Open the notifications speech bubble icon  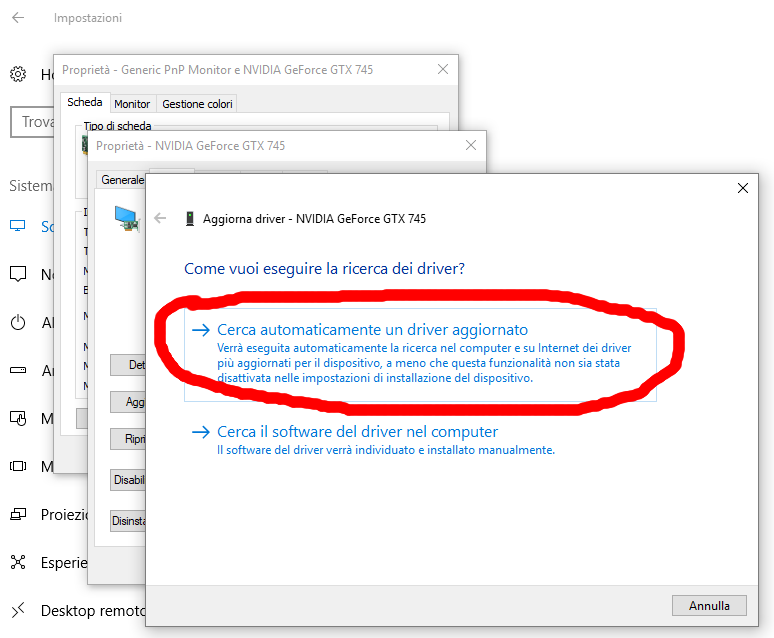[18, 274]
